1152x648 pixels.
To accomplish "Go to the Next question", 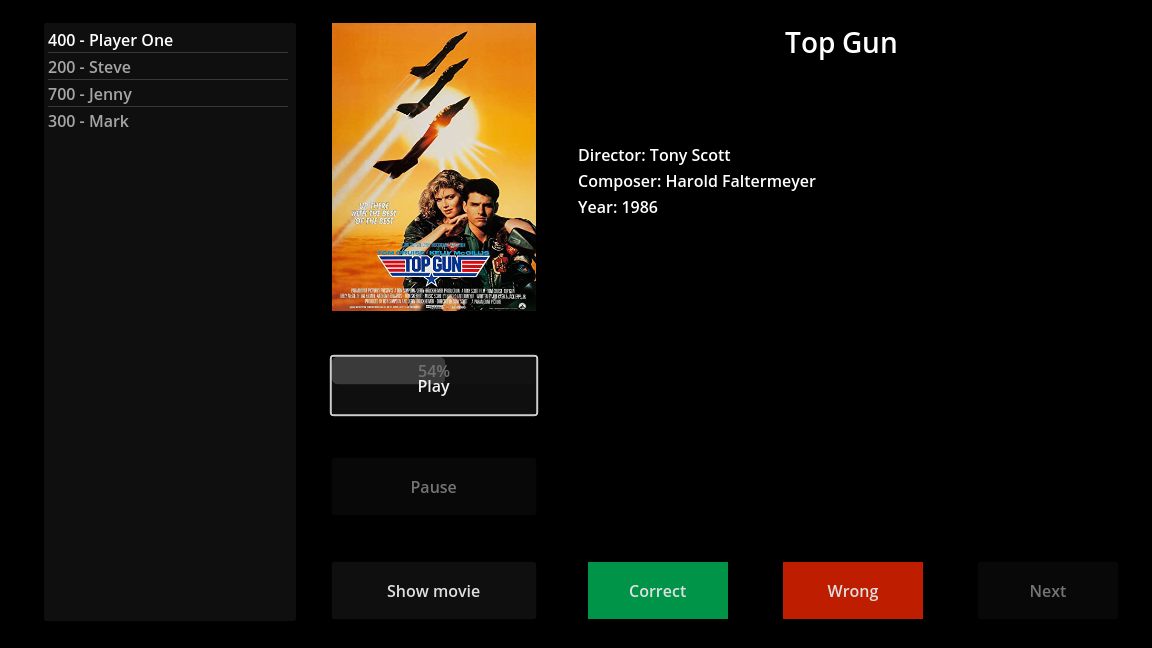I will 1048,591.
